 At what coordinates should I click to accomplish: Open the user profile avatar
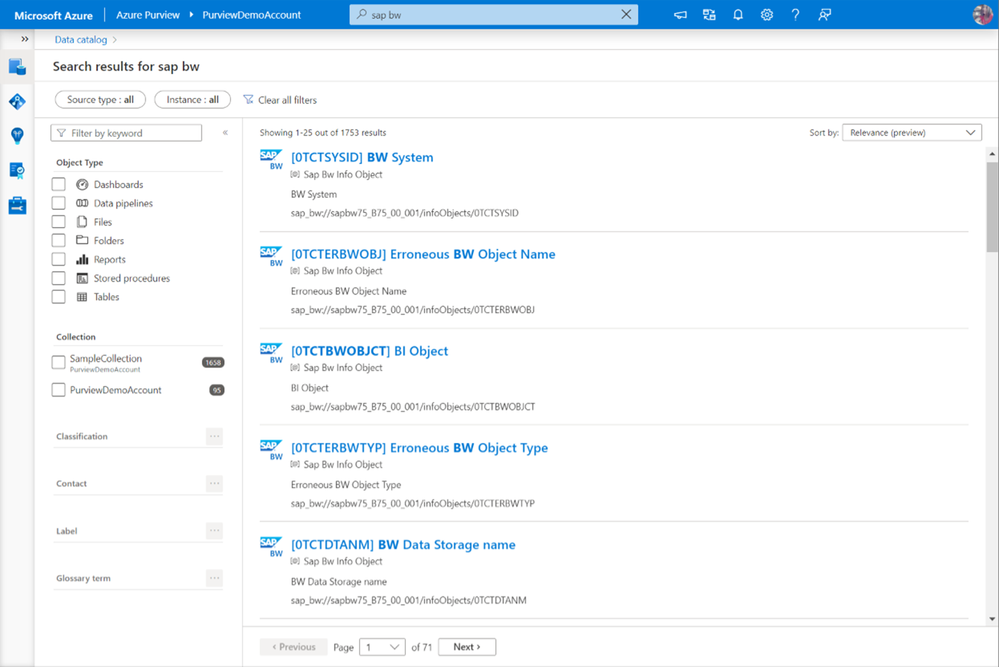pos(982,15)
